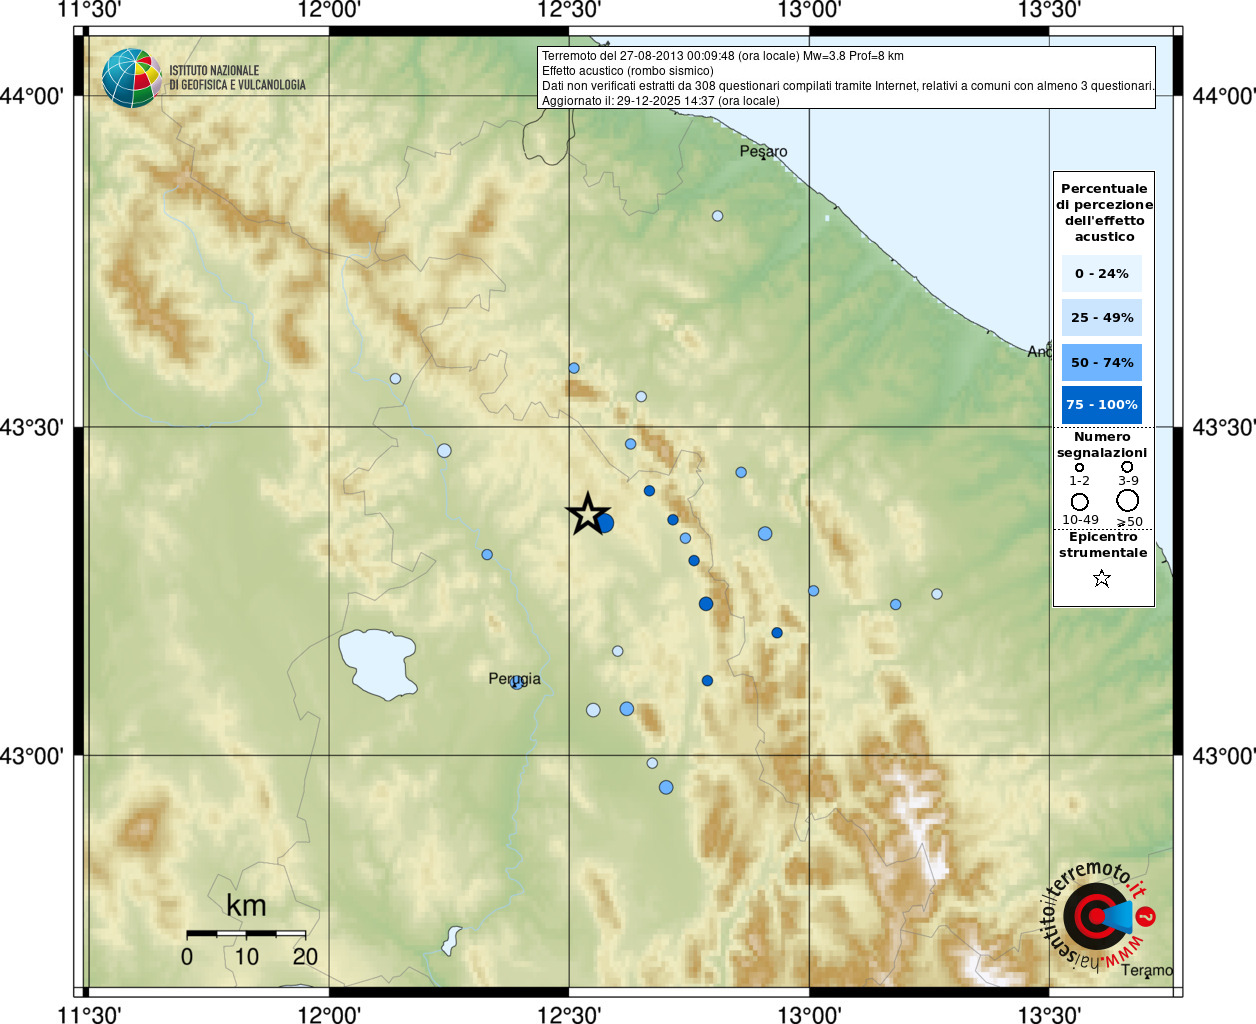Click the line about data from 308 questionnaires

[x=848, y=86]
